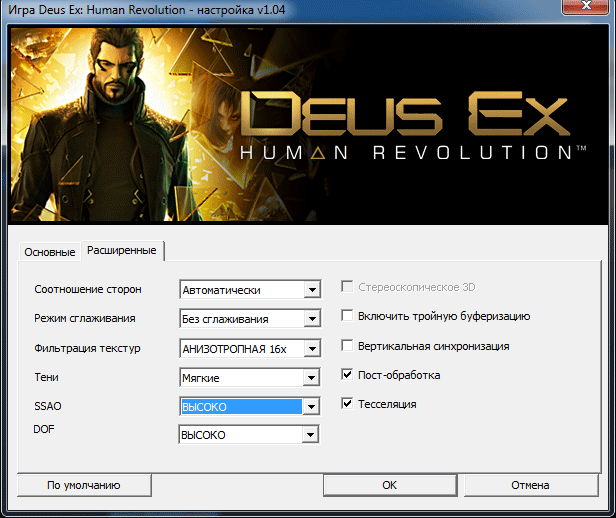The image size is (616, 518).
Task: Expand the Фильтрация текстур dropdown
Action: [x=250, y=348]
